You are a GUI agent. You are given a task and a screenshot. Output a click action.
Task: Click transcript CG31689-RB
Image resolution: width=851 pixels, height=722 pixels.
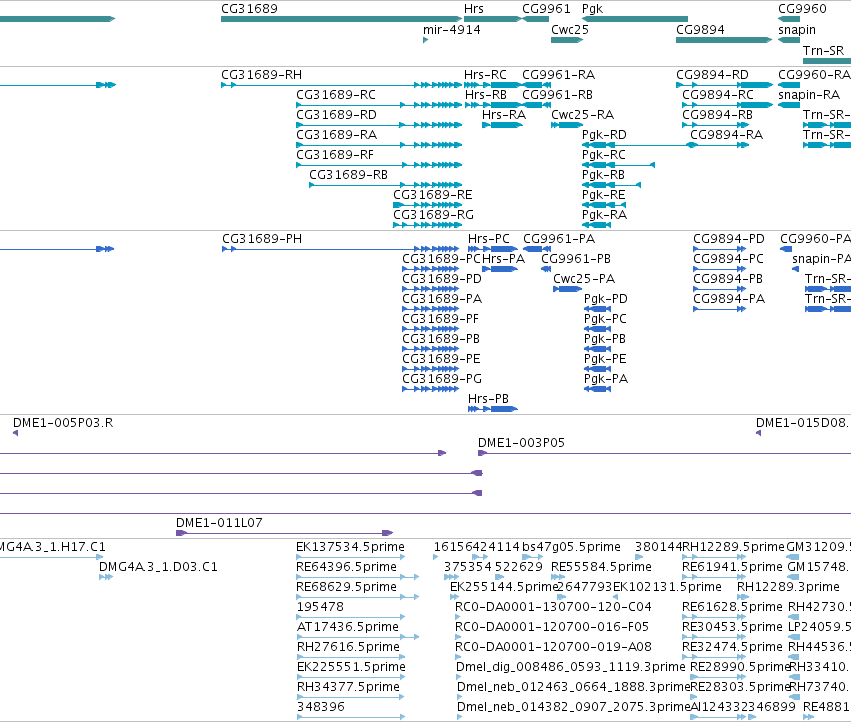pyautogui.click(x=385, y=185)
